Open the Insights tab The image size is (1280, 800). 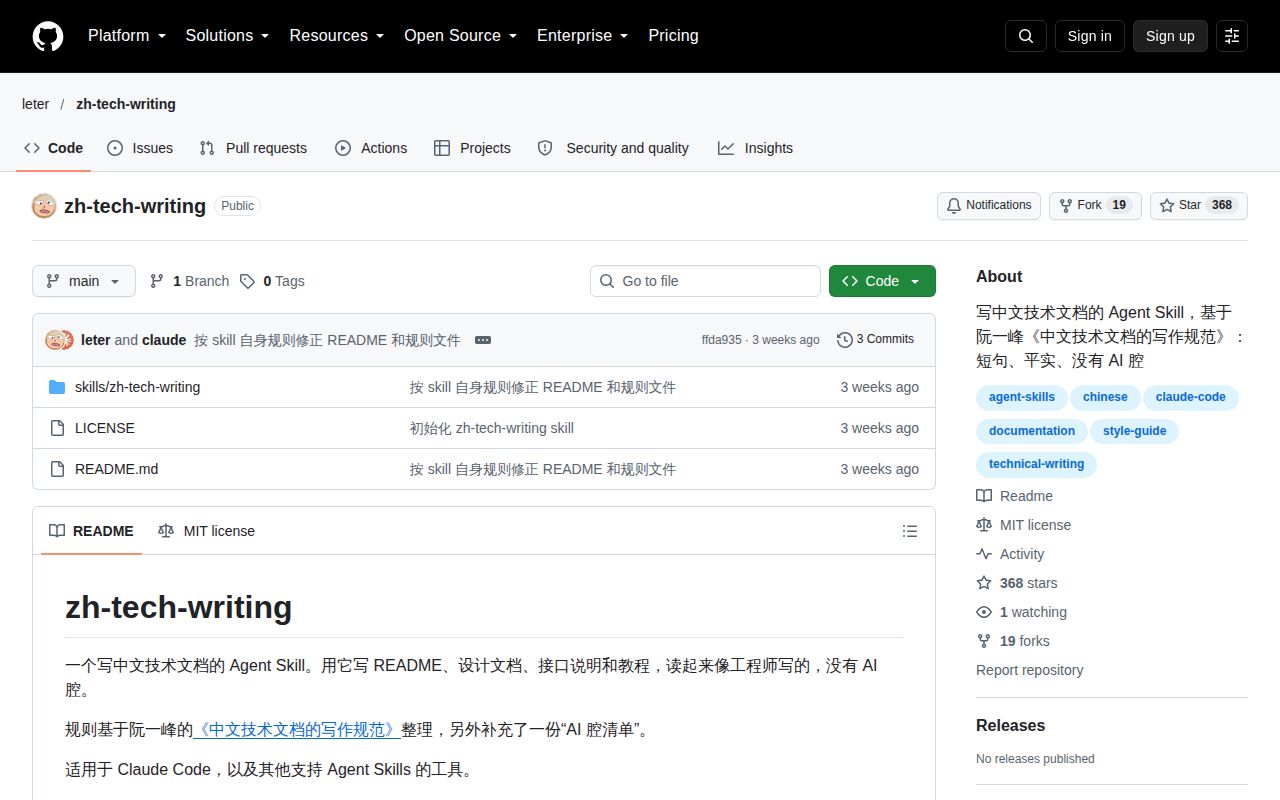tap(755, 148)
